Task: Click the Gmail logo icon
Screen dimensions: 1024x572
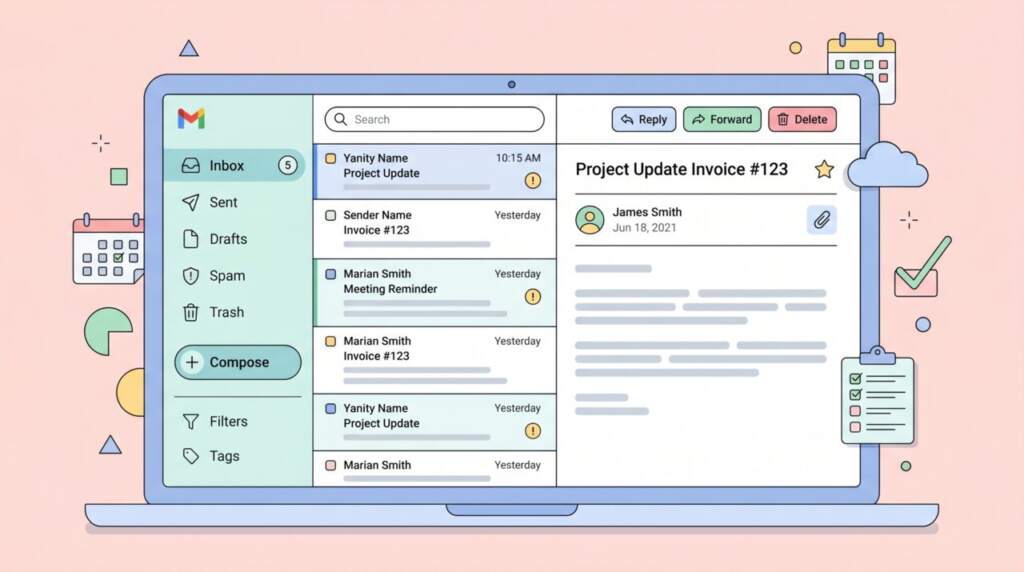Action: click(191, 119)
